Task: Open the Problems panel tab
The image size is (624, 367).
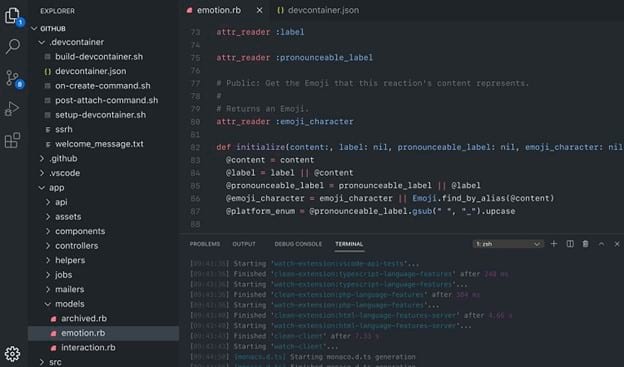Action: coord(205,244)
